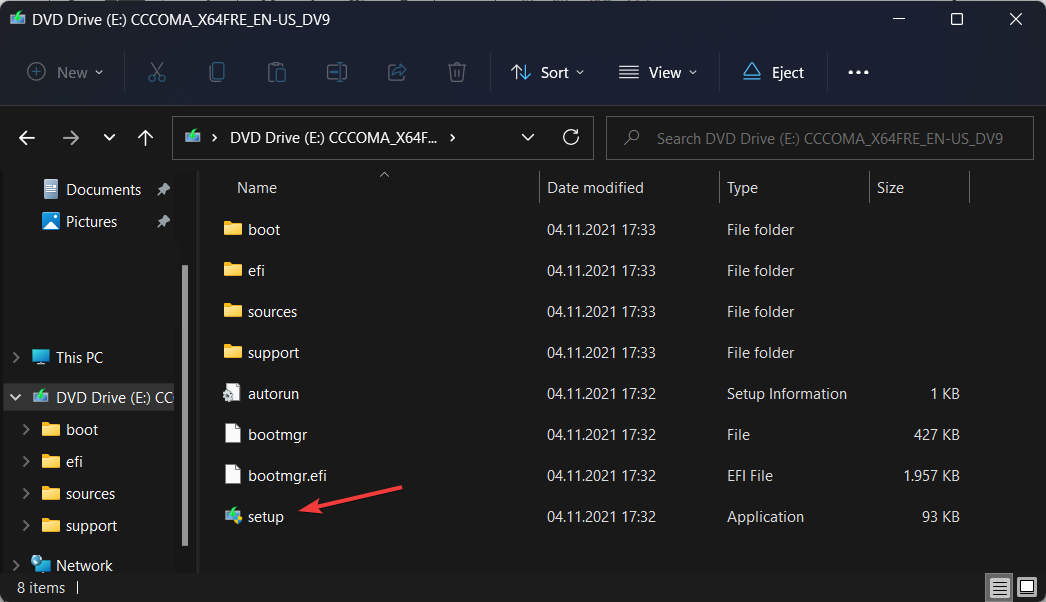
Task: Click the Copy icon in toolbar
Action: [x=217, y=72]
